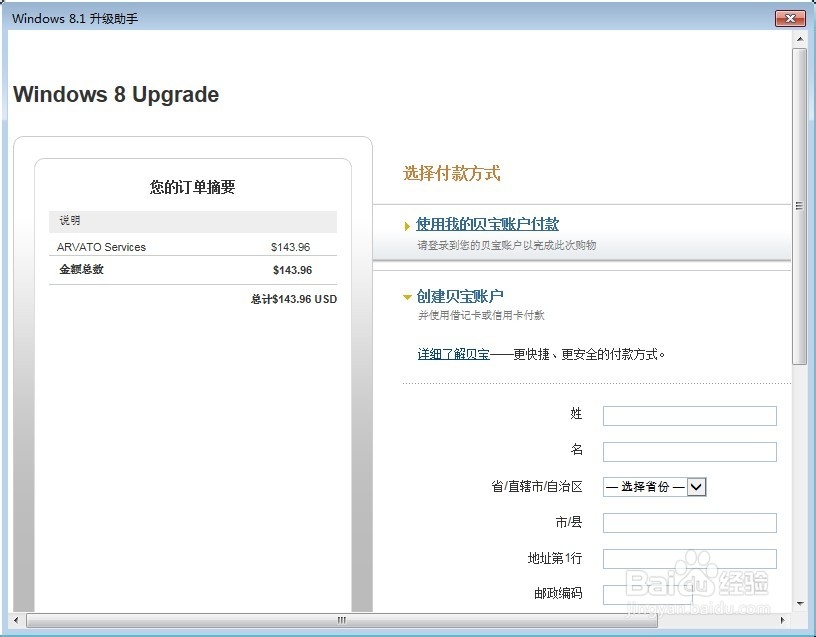Click the horizontal scrollbar right arrow
The width and height of the screenshot is (816, 637).
[x=782, y=620]
